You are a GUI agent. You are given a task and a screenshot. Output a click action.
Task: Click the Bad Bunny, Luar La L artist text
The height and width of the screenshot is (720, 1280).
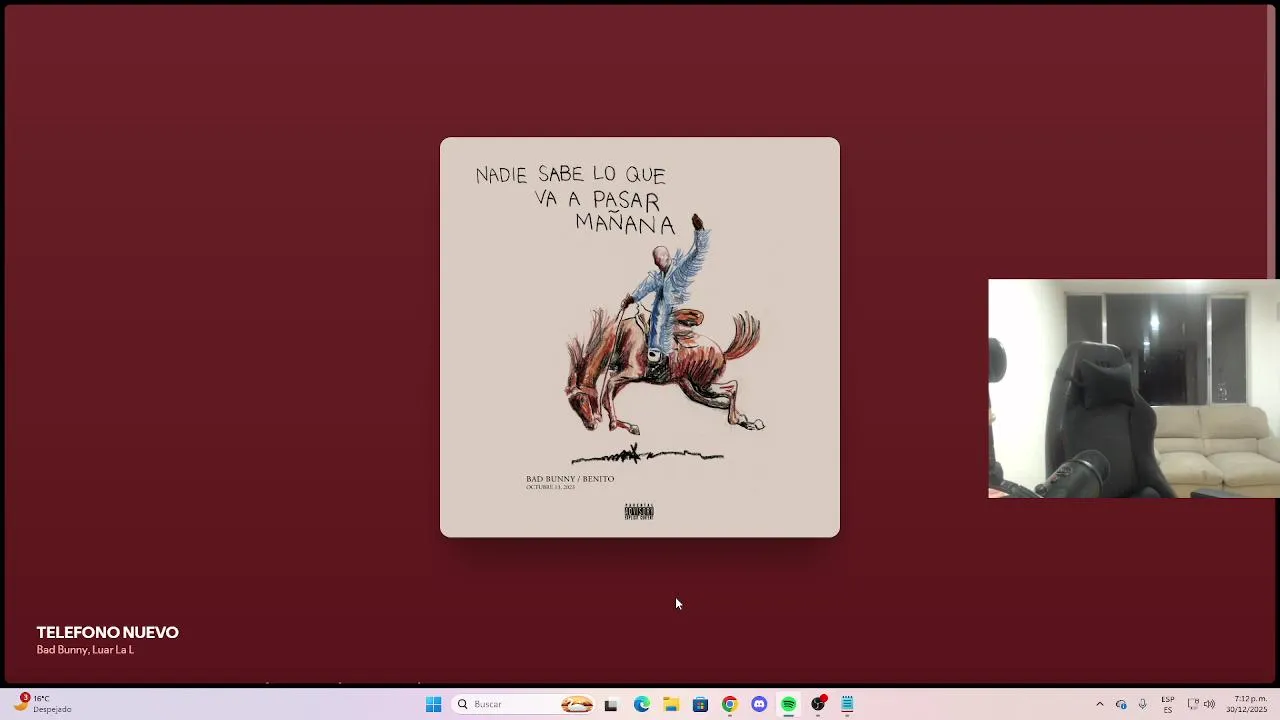[x=85, y=650]
